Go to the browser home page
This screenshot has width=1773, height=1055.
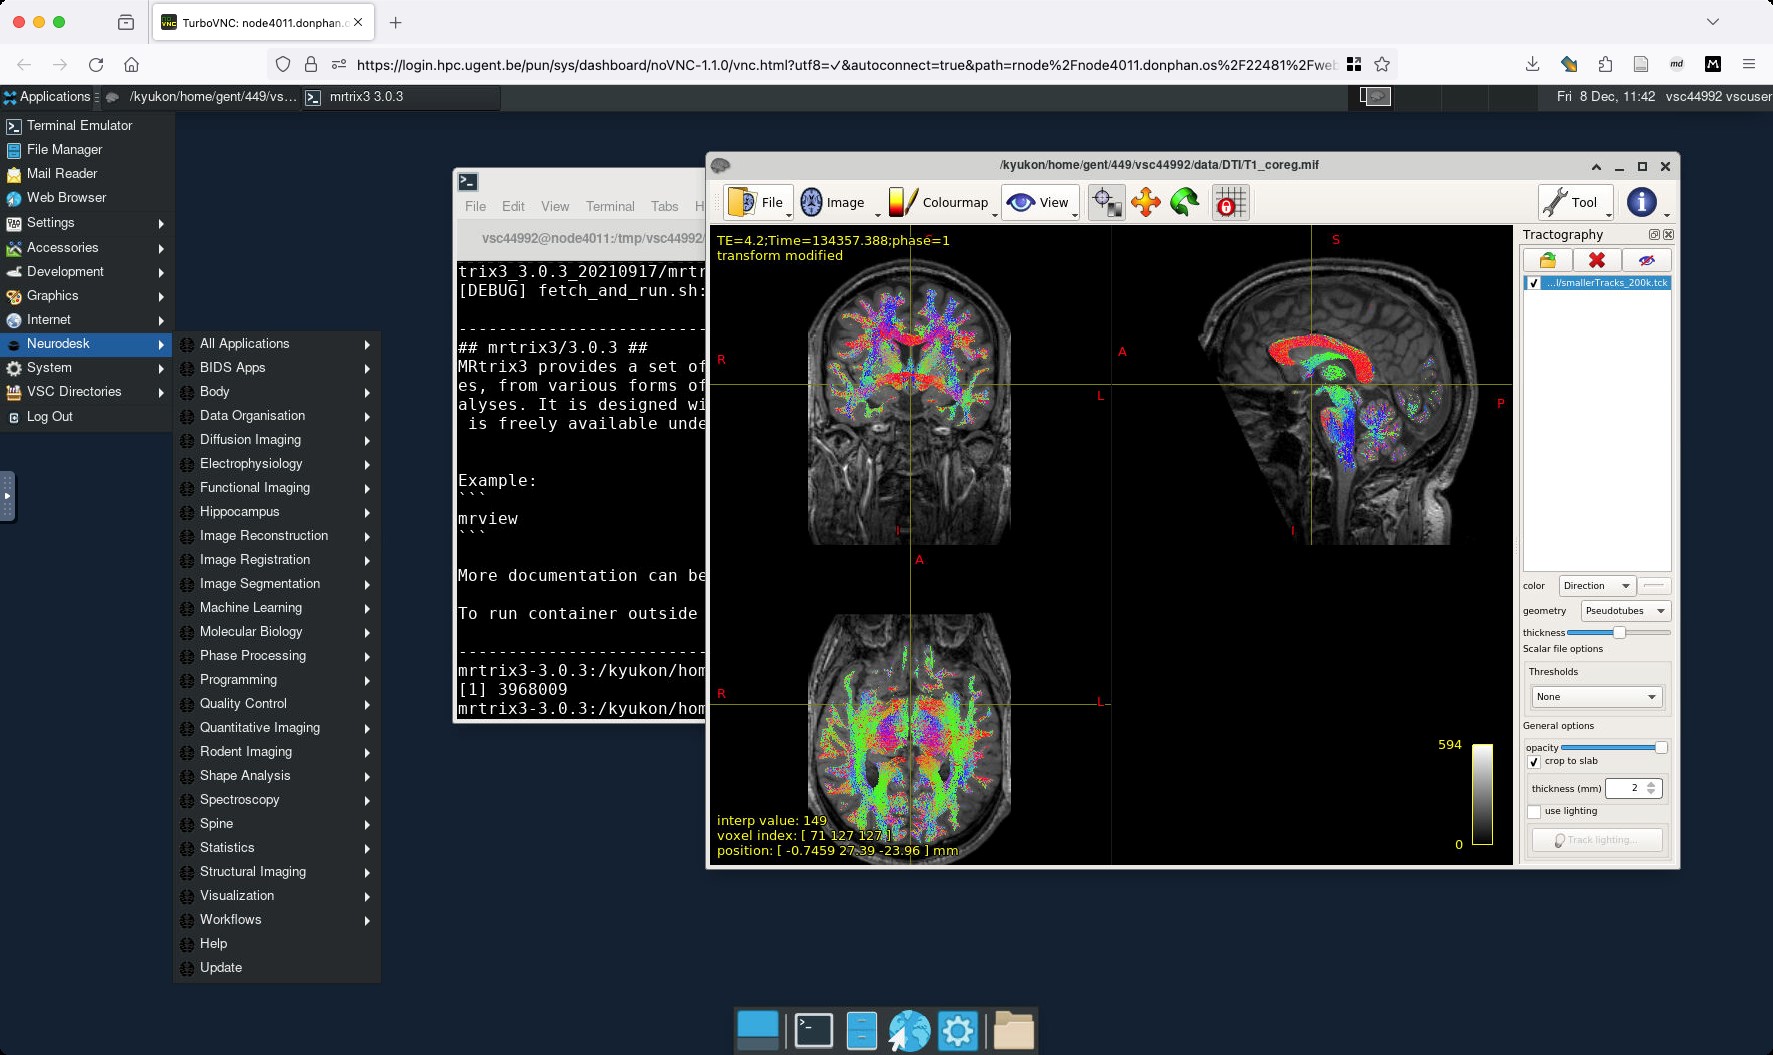131,64
